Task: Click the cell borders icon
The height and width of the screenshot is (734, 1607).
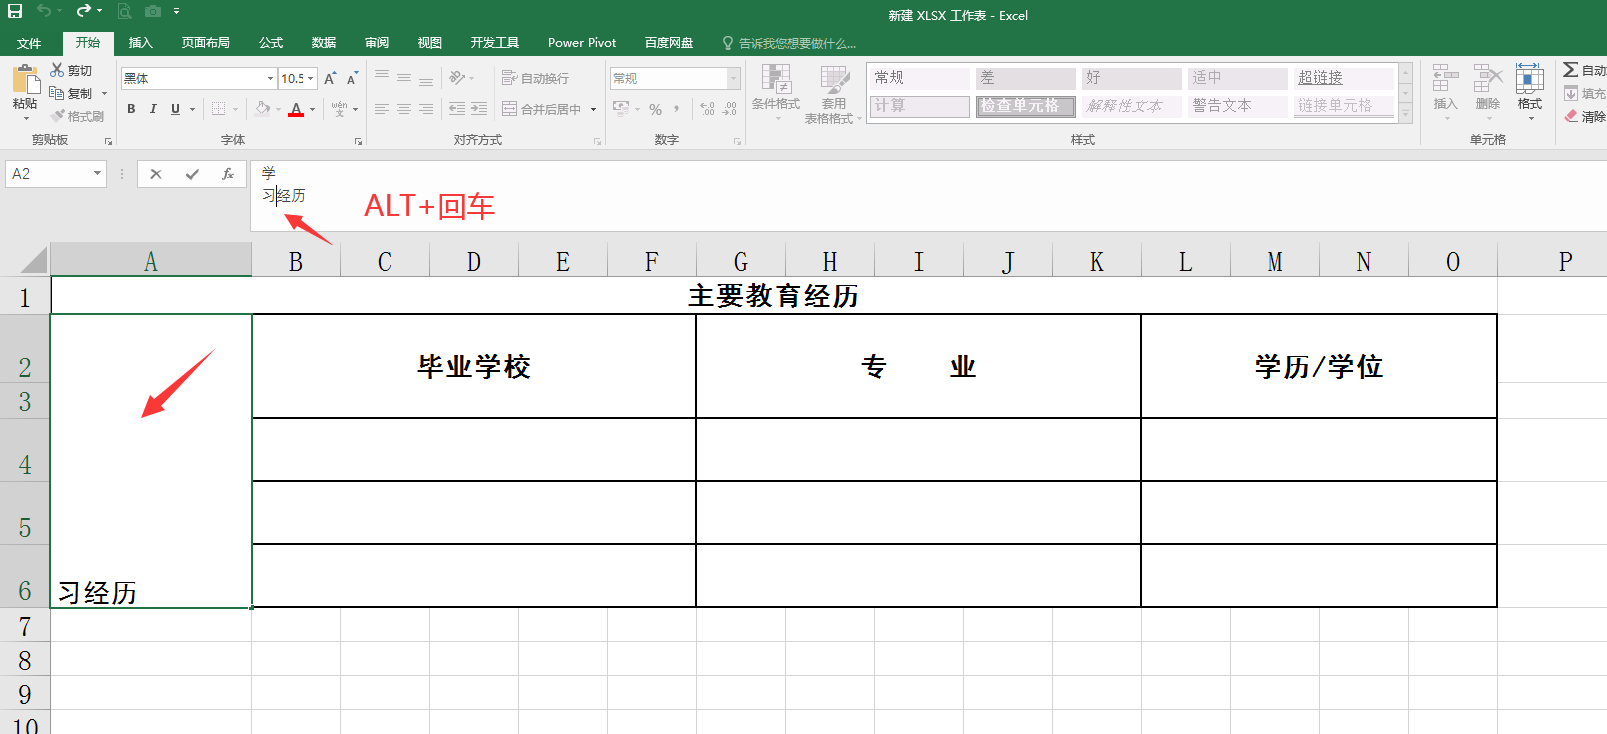Action: (219, 109)
